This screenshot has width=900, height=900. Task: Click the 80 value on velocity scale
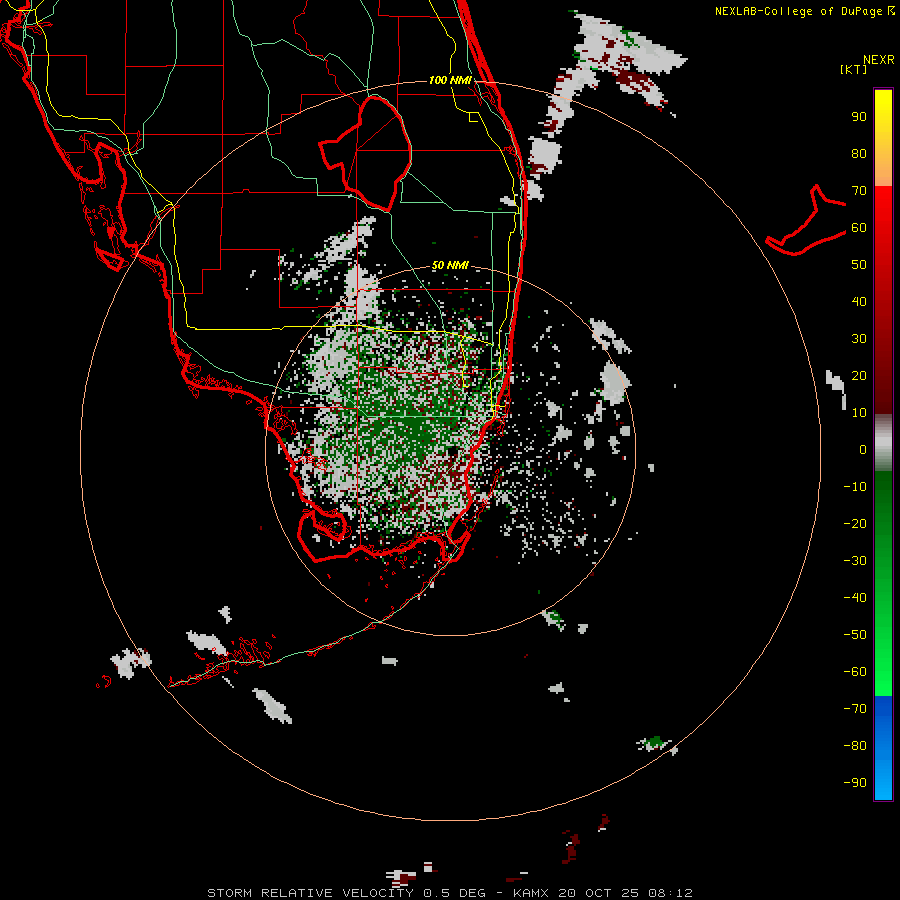(859, 154)
